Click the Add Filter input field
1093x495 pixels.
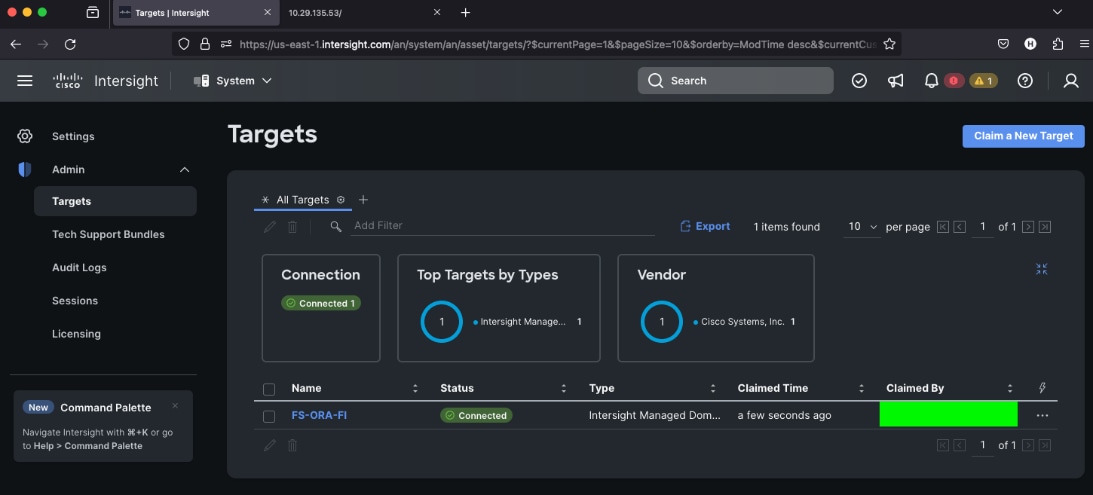click(x=500, y=226)
